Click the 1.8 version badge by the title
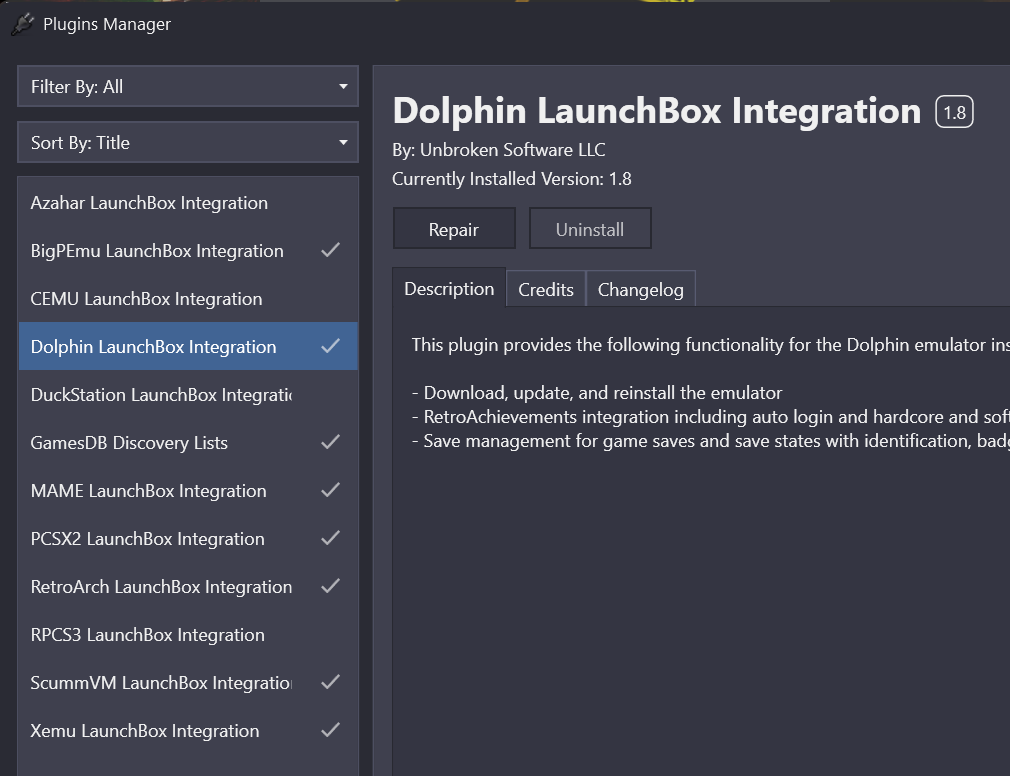Viewport: 1010px width, 776px height. pos(954,112)
